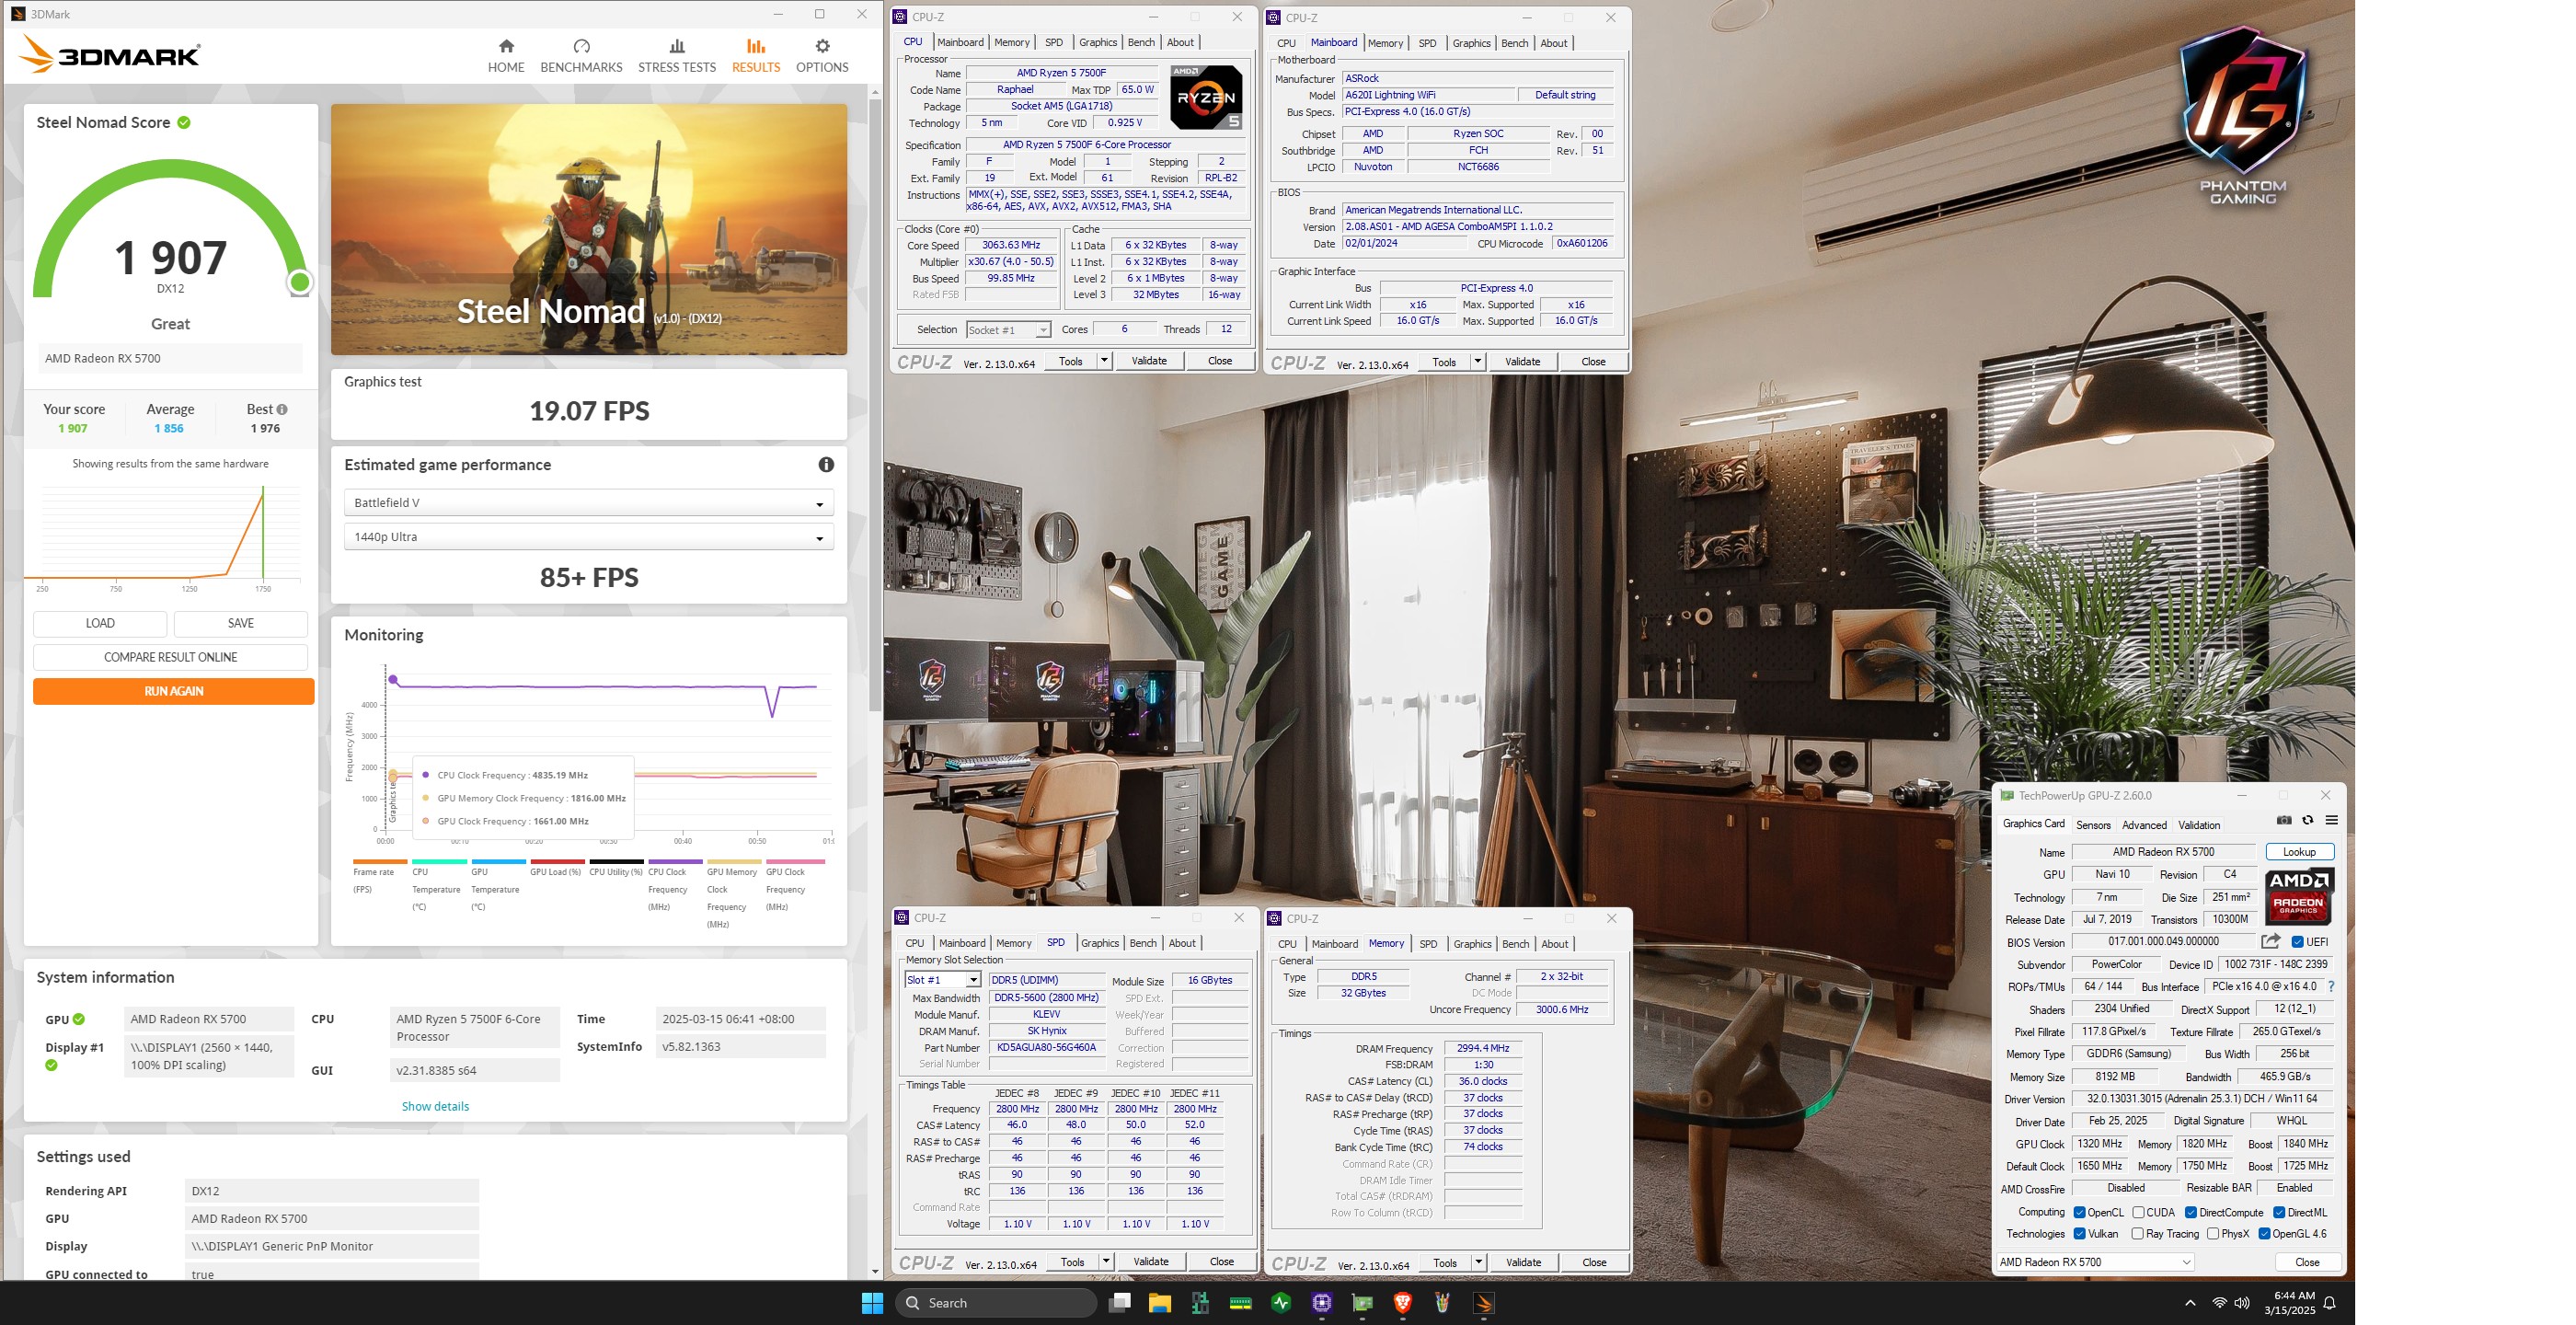
Task: Open the Stress Tests icon in 3DMark
Action: pos(677,46)
